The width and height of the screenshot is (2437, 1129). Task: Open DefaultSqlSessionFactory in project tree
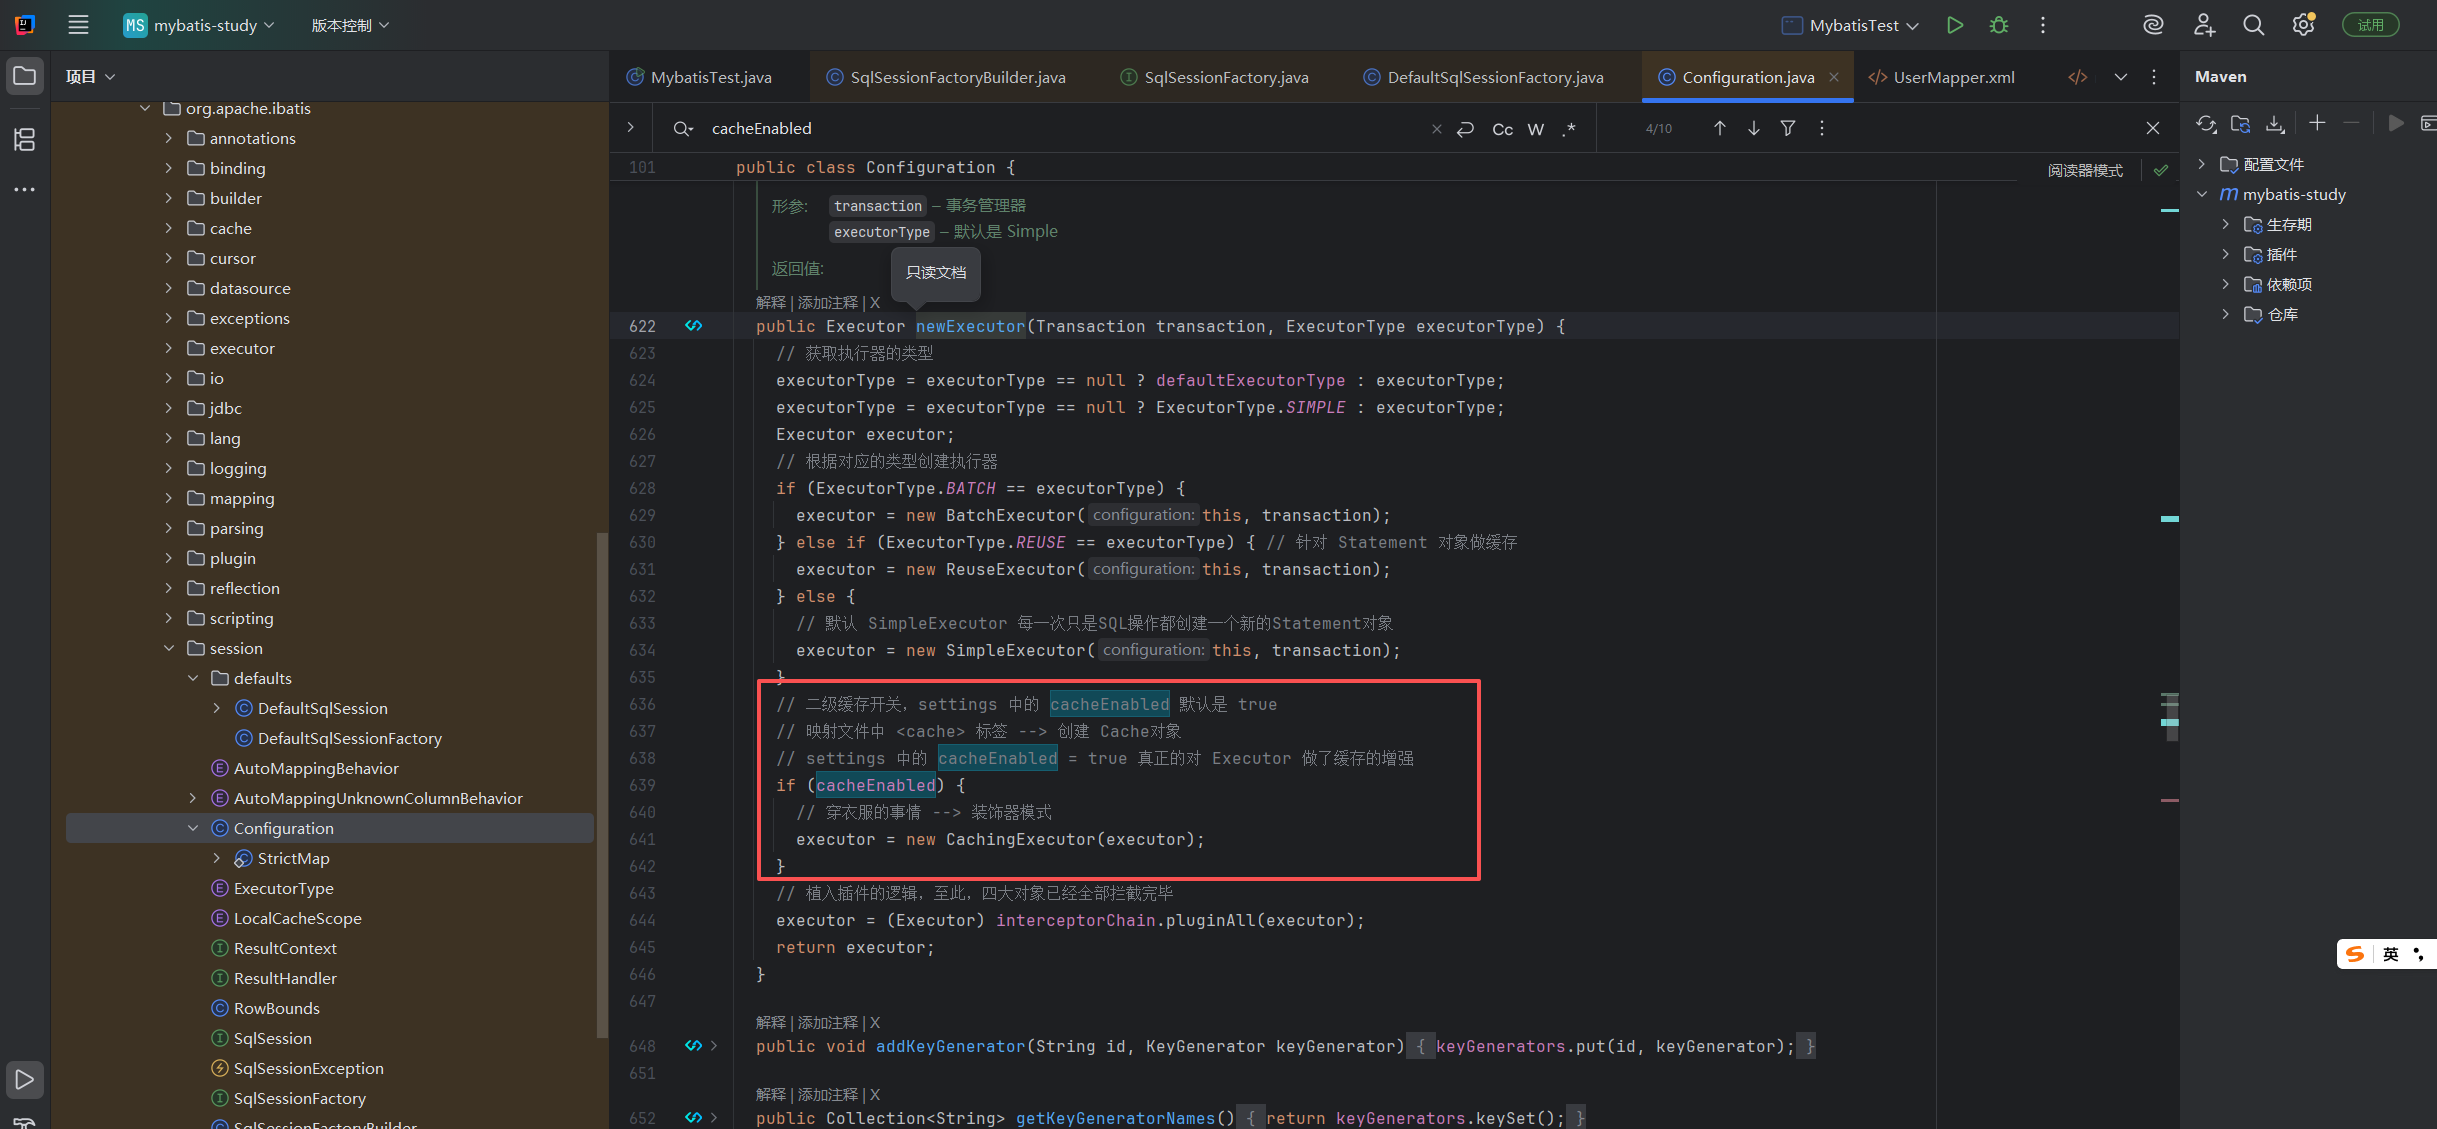coord(349,738)
